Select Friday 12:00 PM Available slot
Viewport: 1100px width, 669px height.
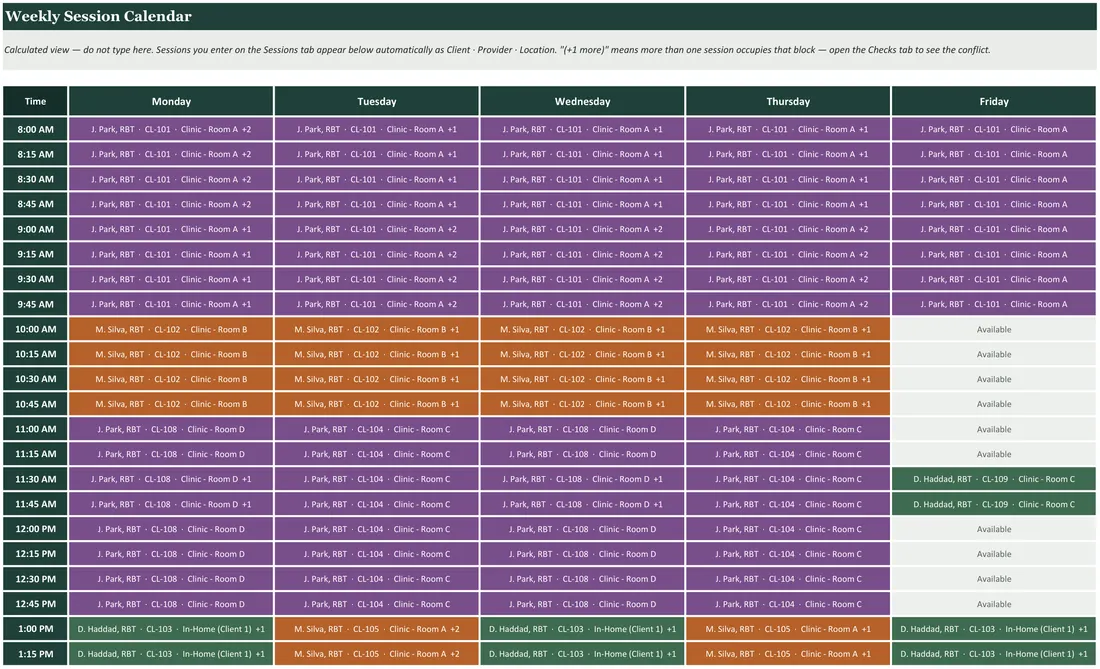993,529
